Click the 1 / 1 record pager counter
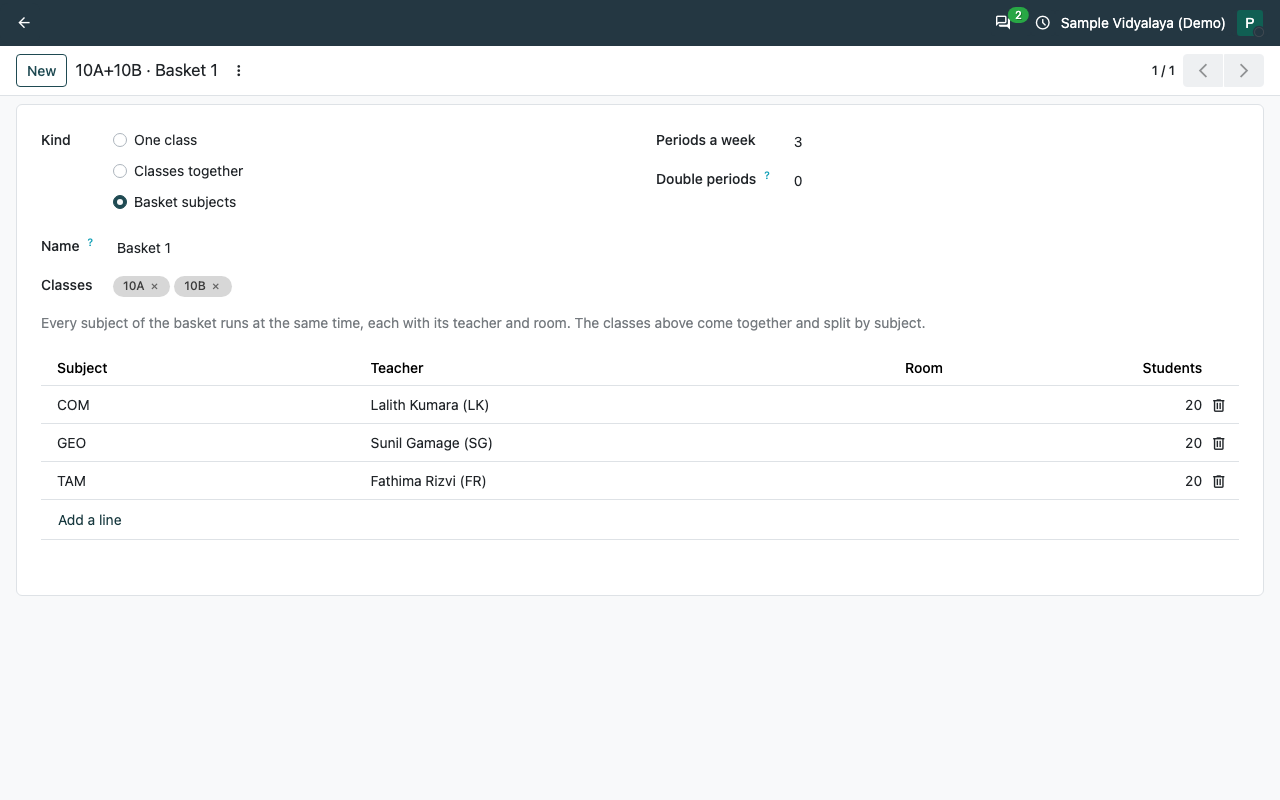This screenshot has width=1280, height=800. (1163, 71)
